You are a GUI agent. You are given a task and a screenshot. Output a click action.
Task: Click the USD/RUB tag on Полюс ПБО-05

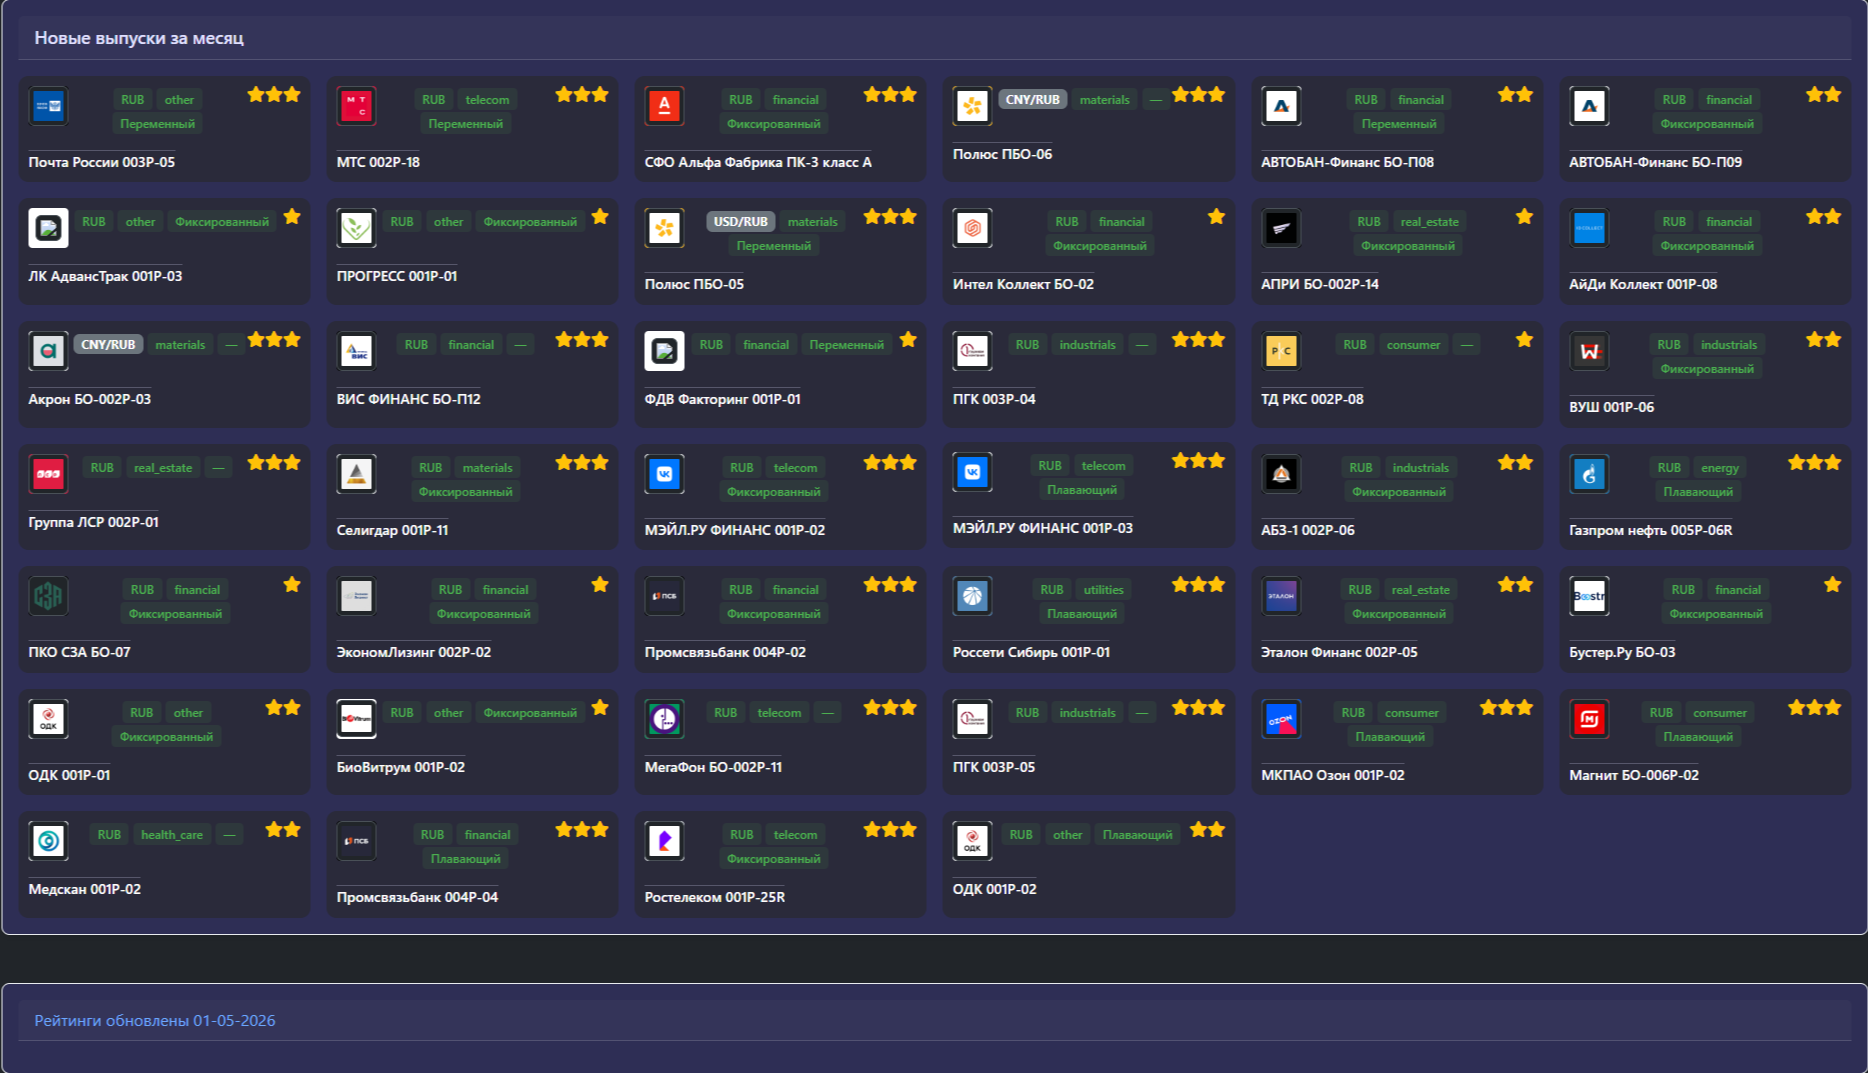tap(740, 222)
